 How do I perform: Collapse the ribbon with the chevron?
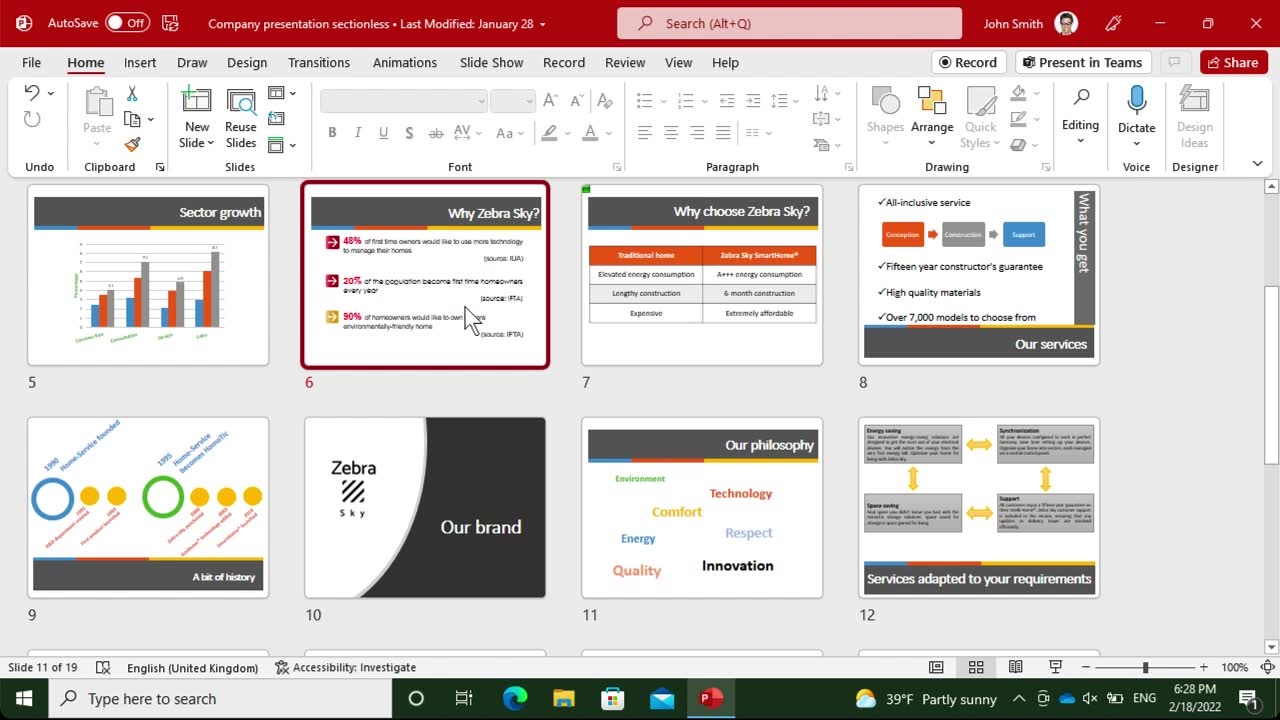(x=1257, y=164)
